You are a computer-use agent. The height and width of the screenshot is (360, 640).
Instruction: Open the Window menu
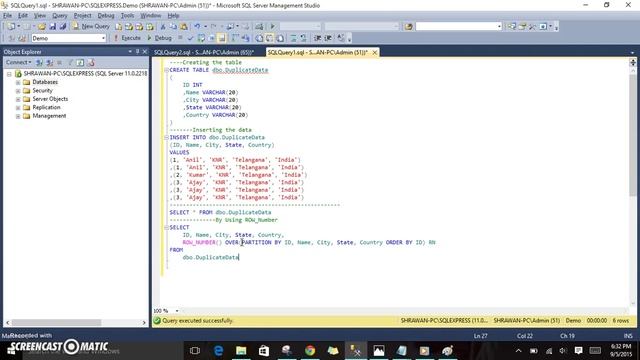click(151, 16)
